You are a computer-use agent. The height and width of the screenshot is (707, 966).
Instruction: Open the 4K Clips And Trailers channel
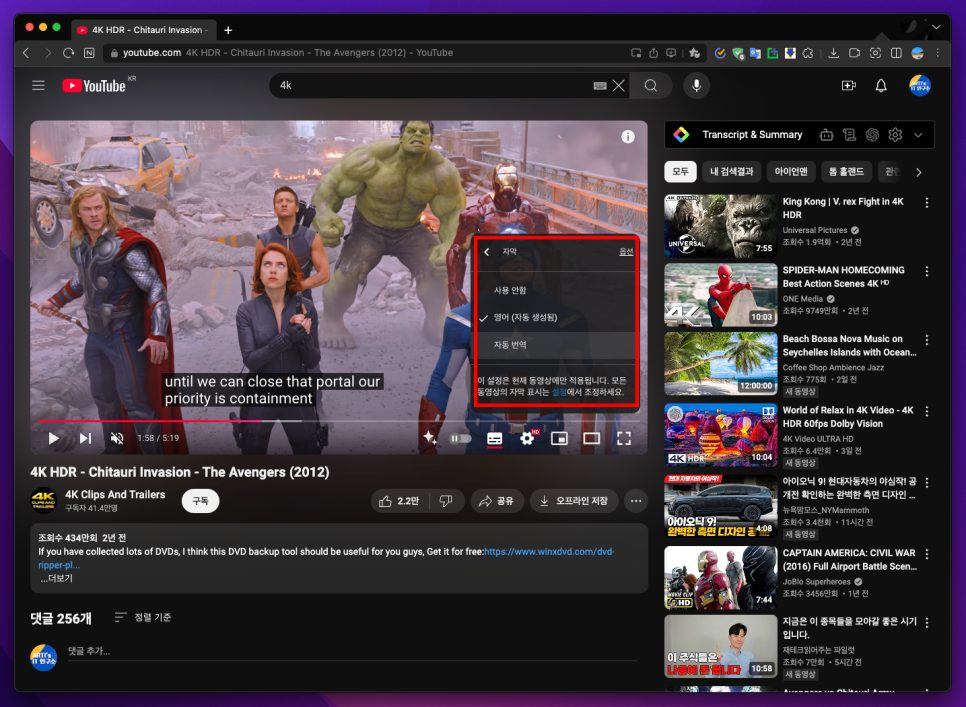pos(115,495)
